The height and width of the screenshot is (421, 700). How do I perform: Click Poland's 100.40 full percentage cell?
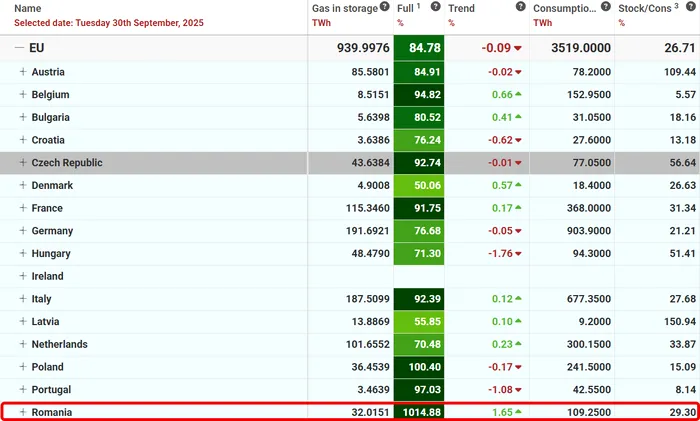pyautogui.click(x=418, y=367)
